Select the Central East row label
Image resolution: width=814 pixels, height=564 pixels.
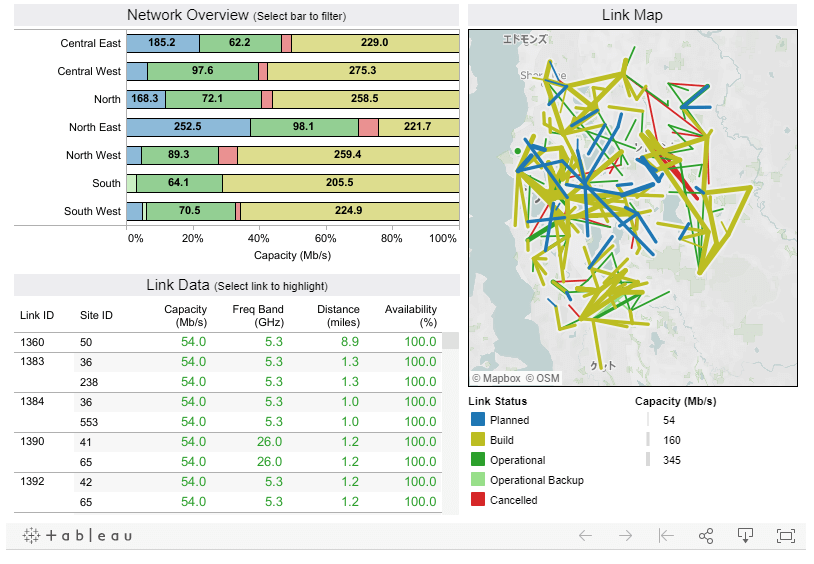click(x=90, y=43)
